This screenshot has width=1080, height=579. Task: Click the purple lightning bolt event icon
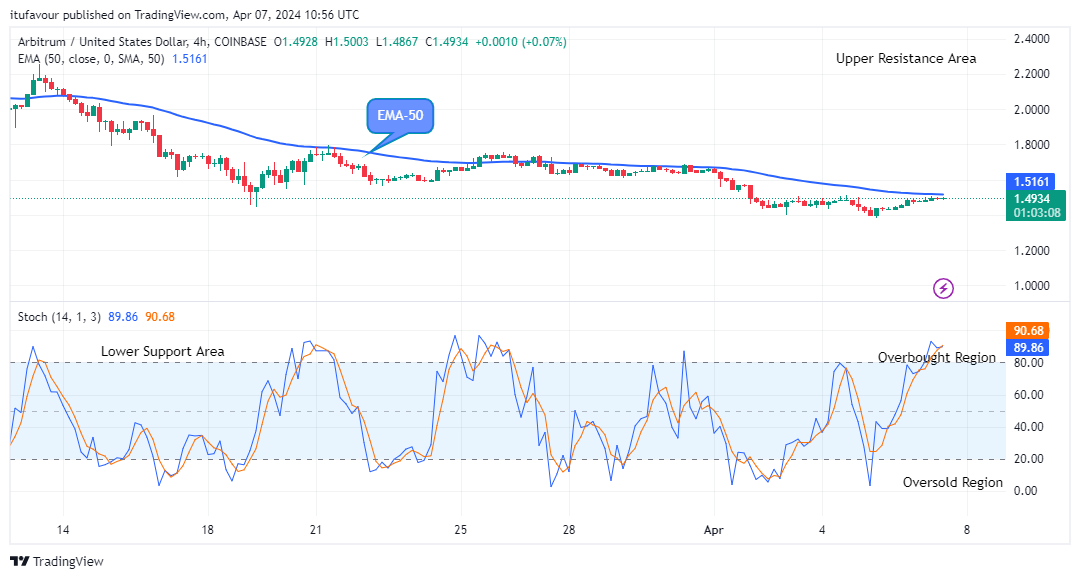tap(943, 288)
